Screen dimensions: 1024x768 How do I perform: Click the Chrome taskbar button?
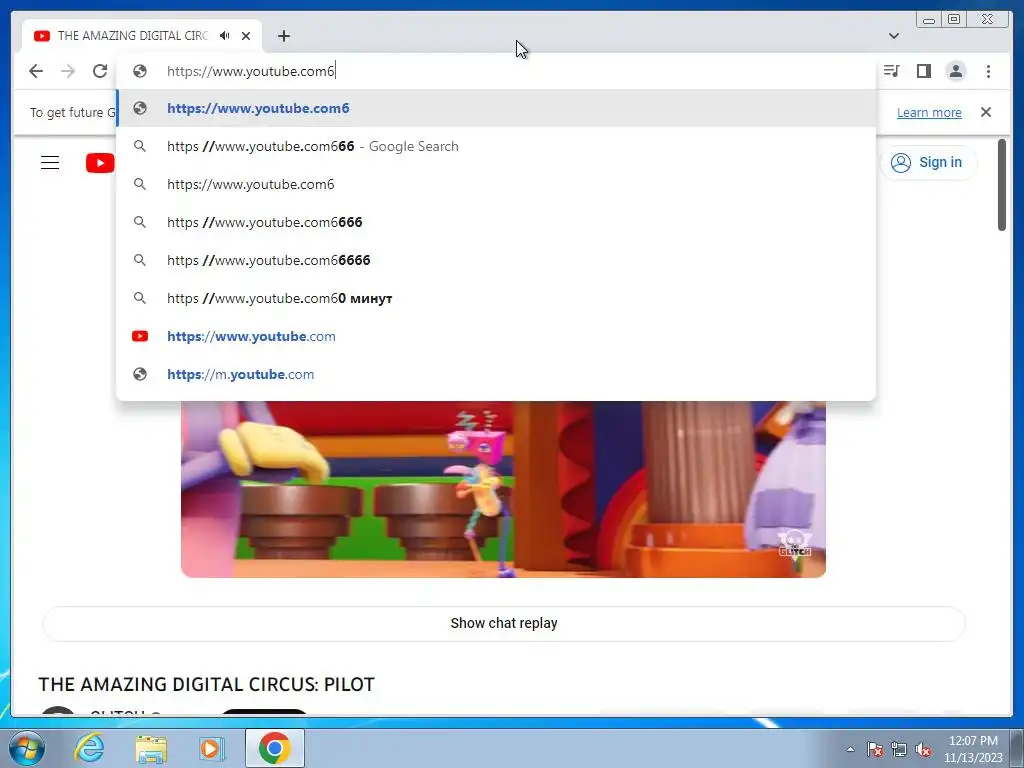pos(274,748)
